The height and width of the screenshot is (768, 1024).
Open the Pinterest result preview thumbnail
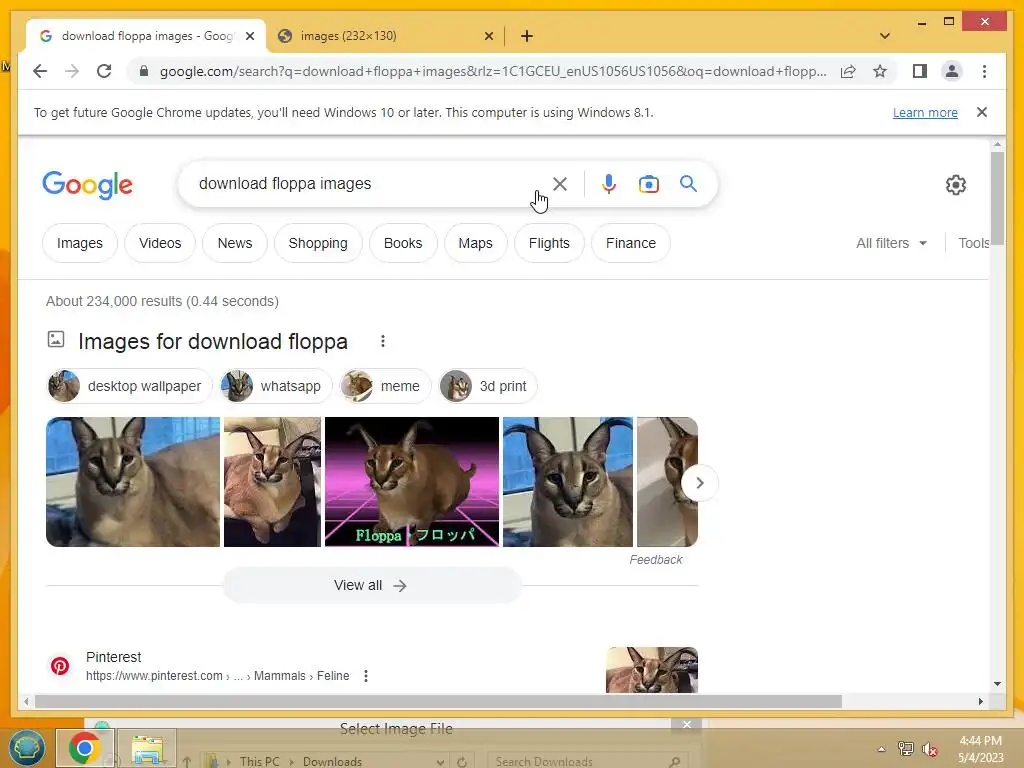click(652, 669)
